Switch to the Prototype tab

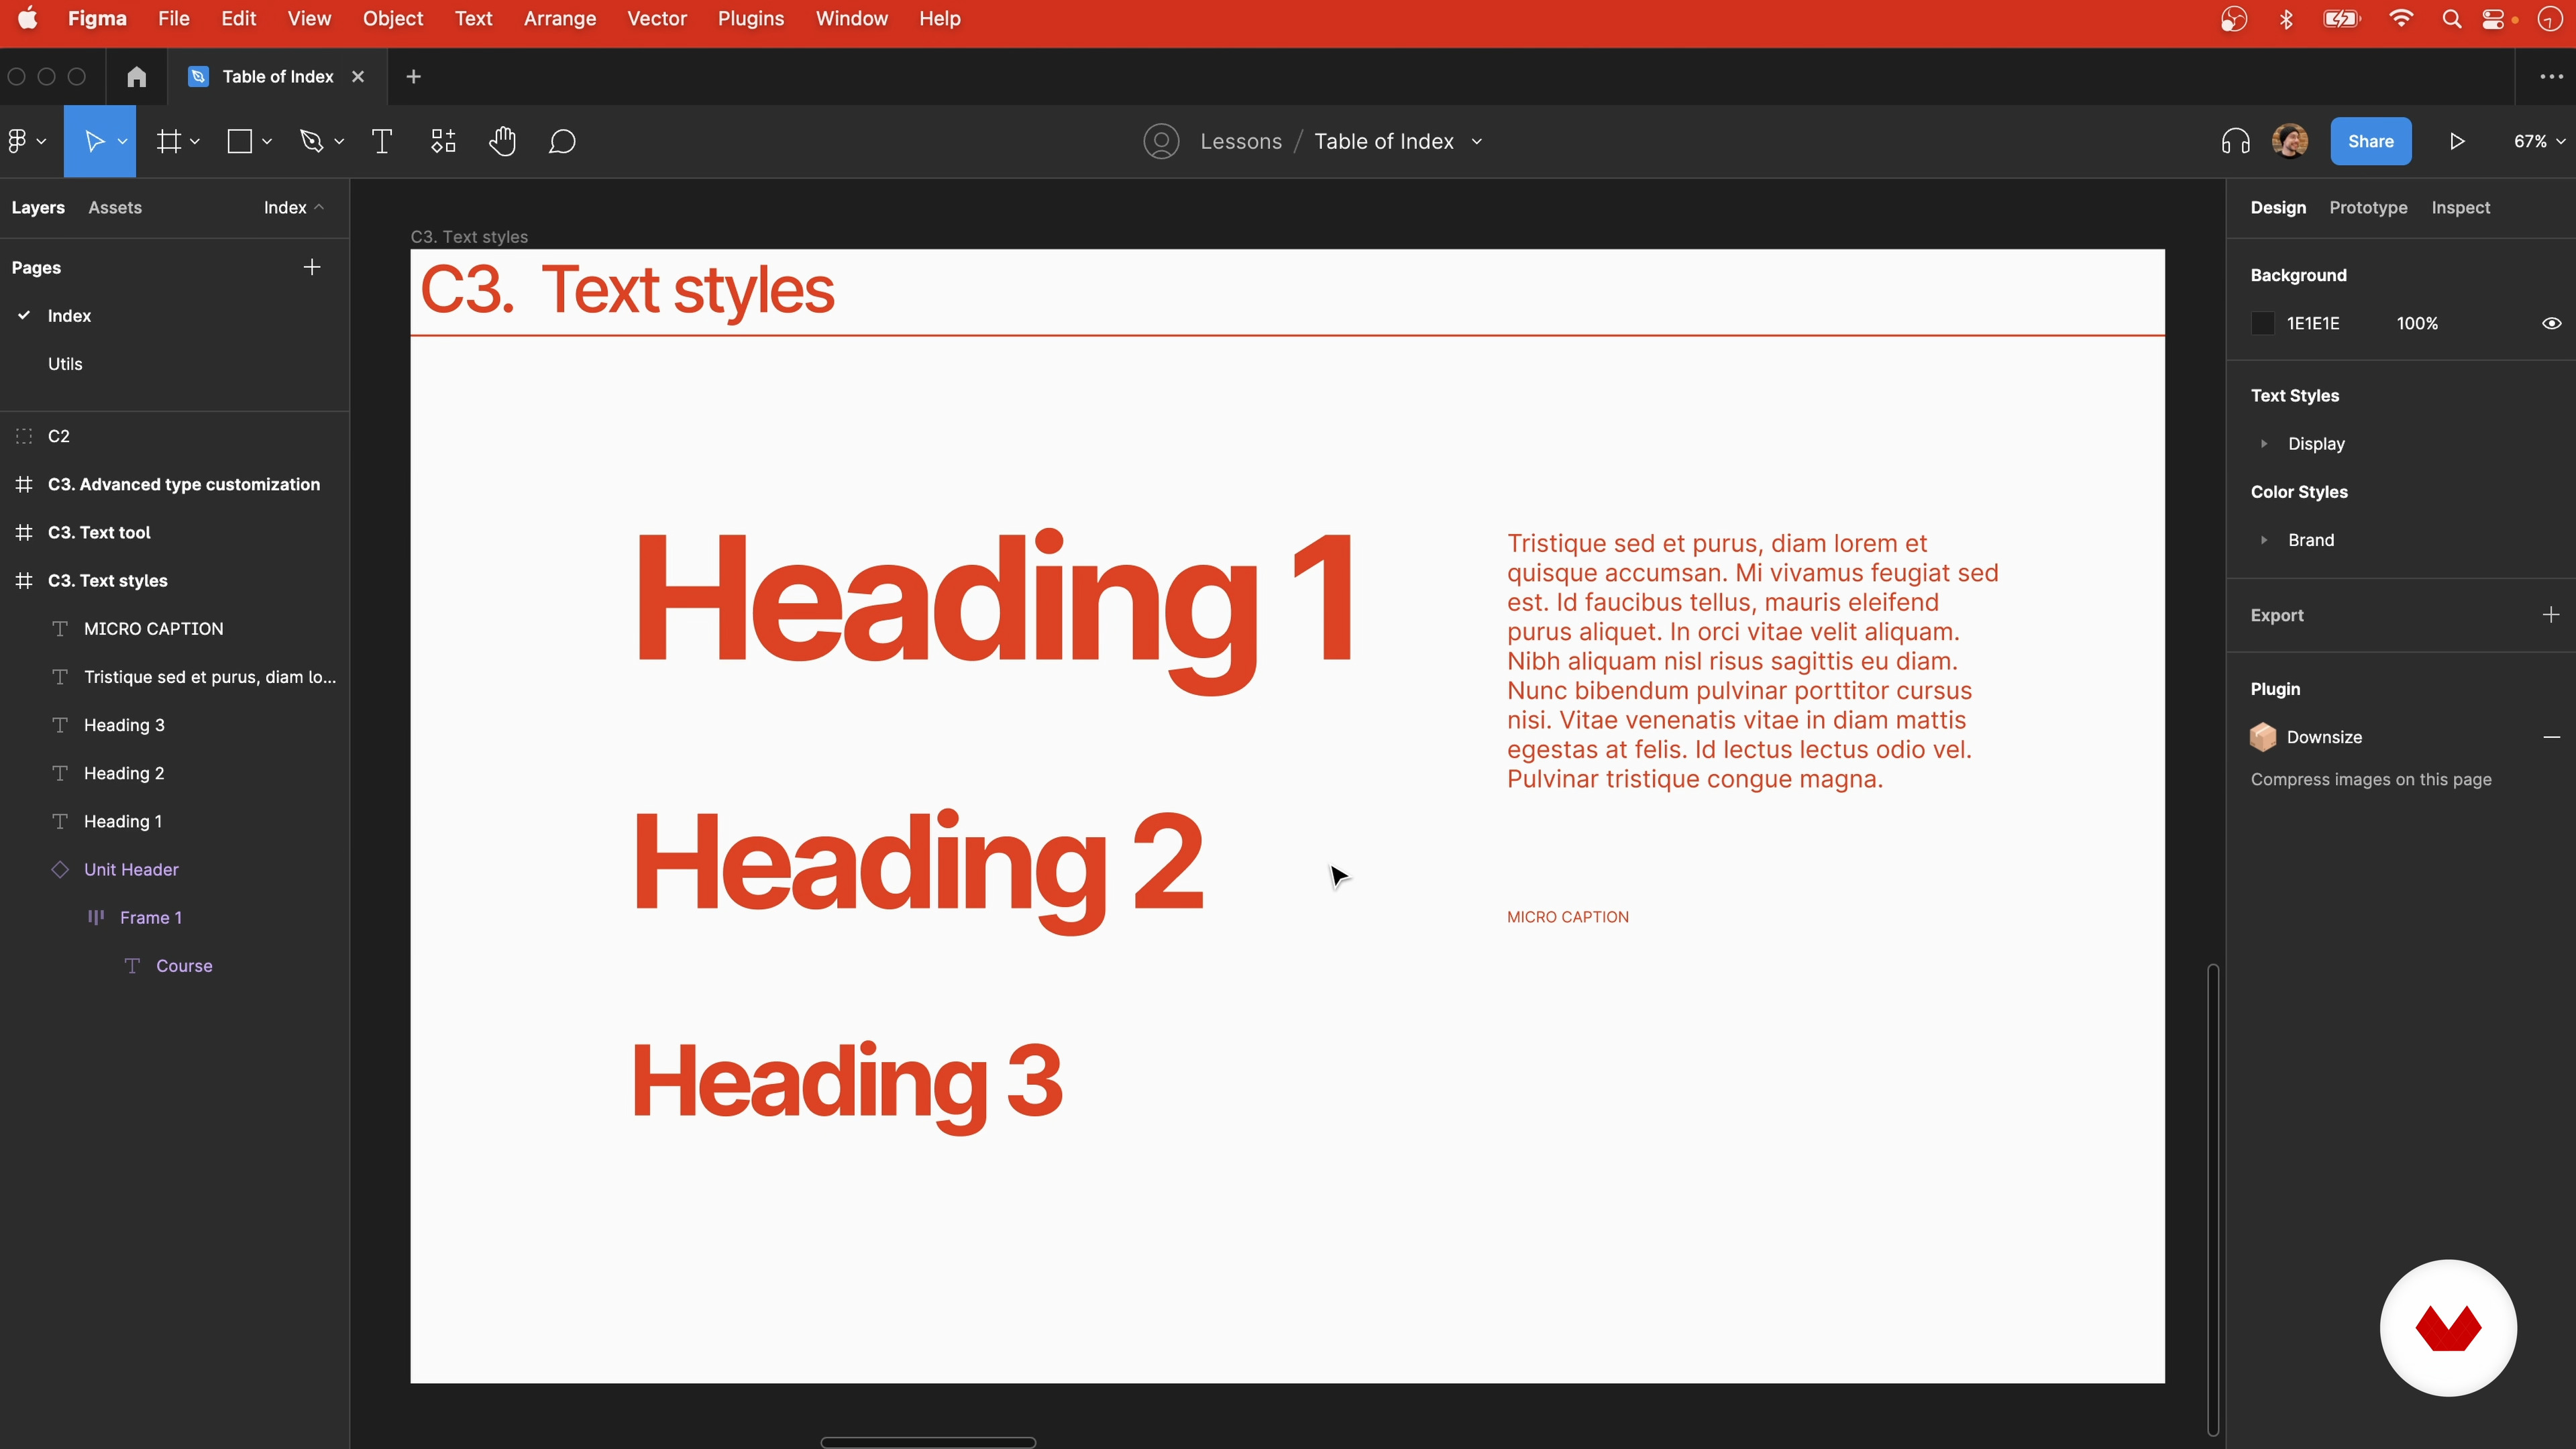pyautogui.click(x=2368, y=207)
